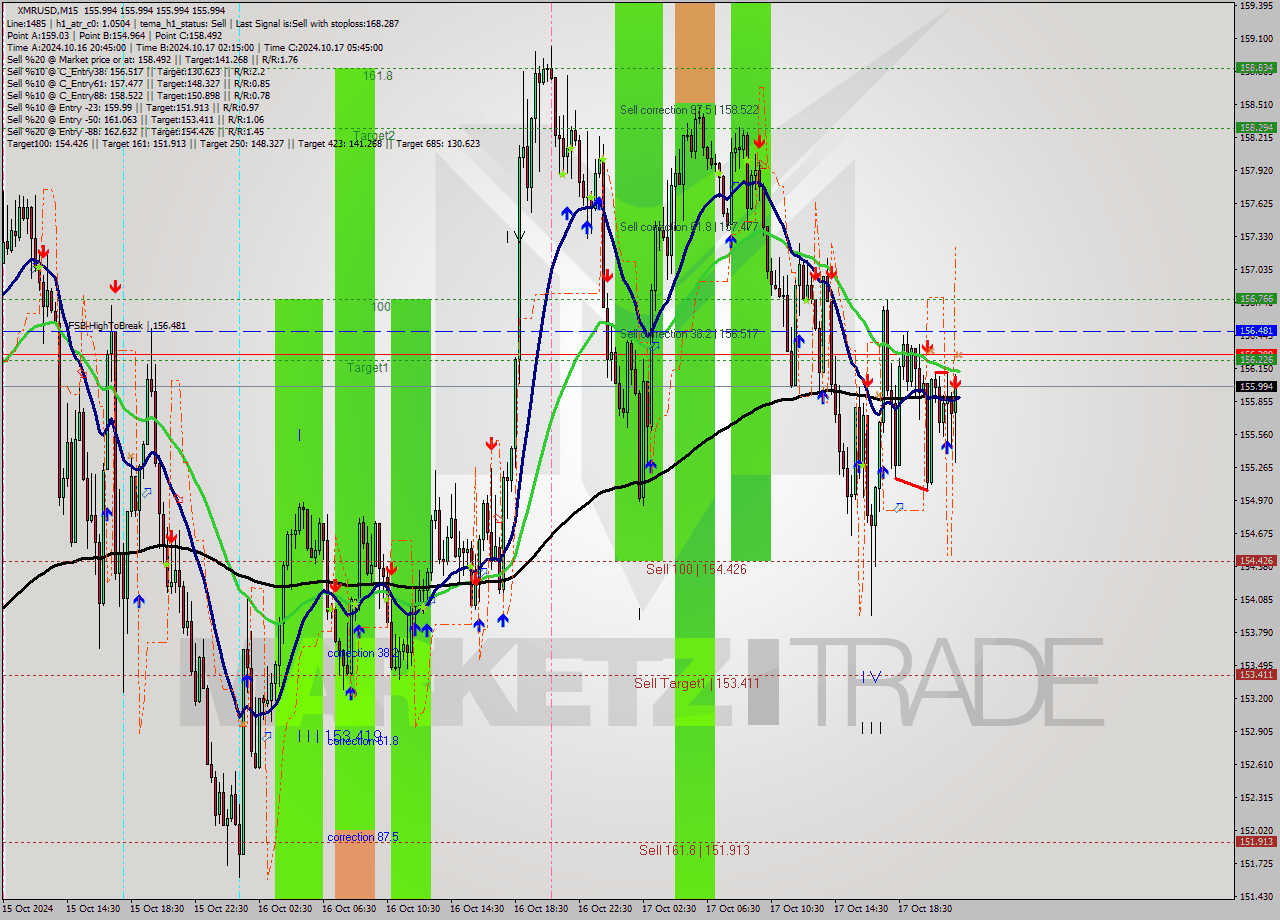The height and width of the screenshot is (920, 1280).
Task: Click the '17 Oct 18:30' time axis label
Action: click(925, 909)
